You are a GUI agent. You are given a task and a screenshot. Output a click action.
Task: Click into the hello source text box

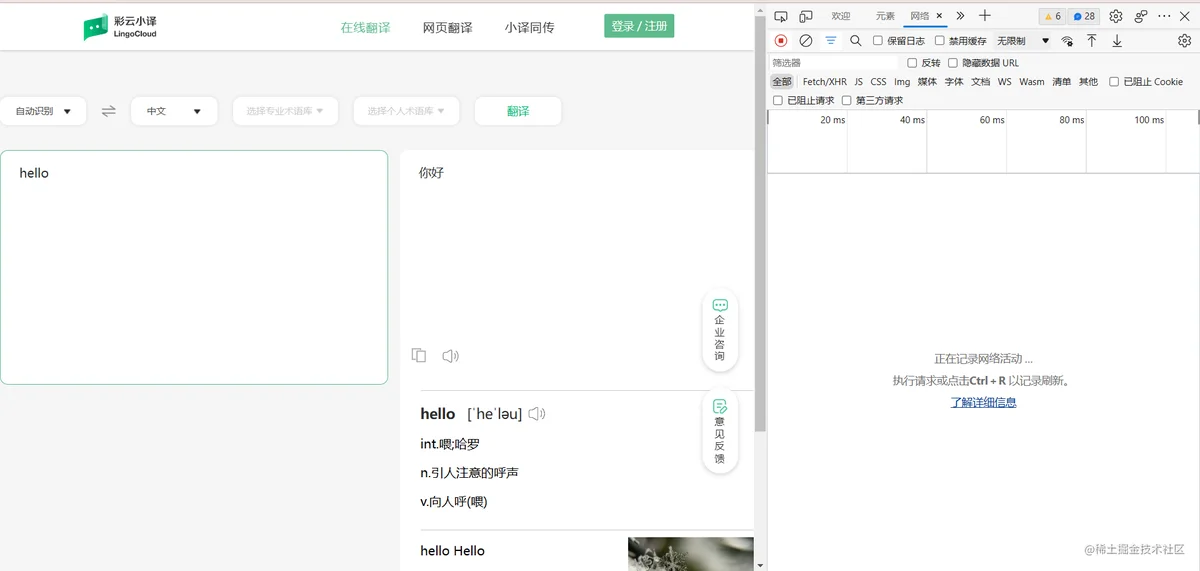click(x=194, y=267)
